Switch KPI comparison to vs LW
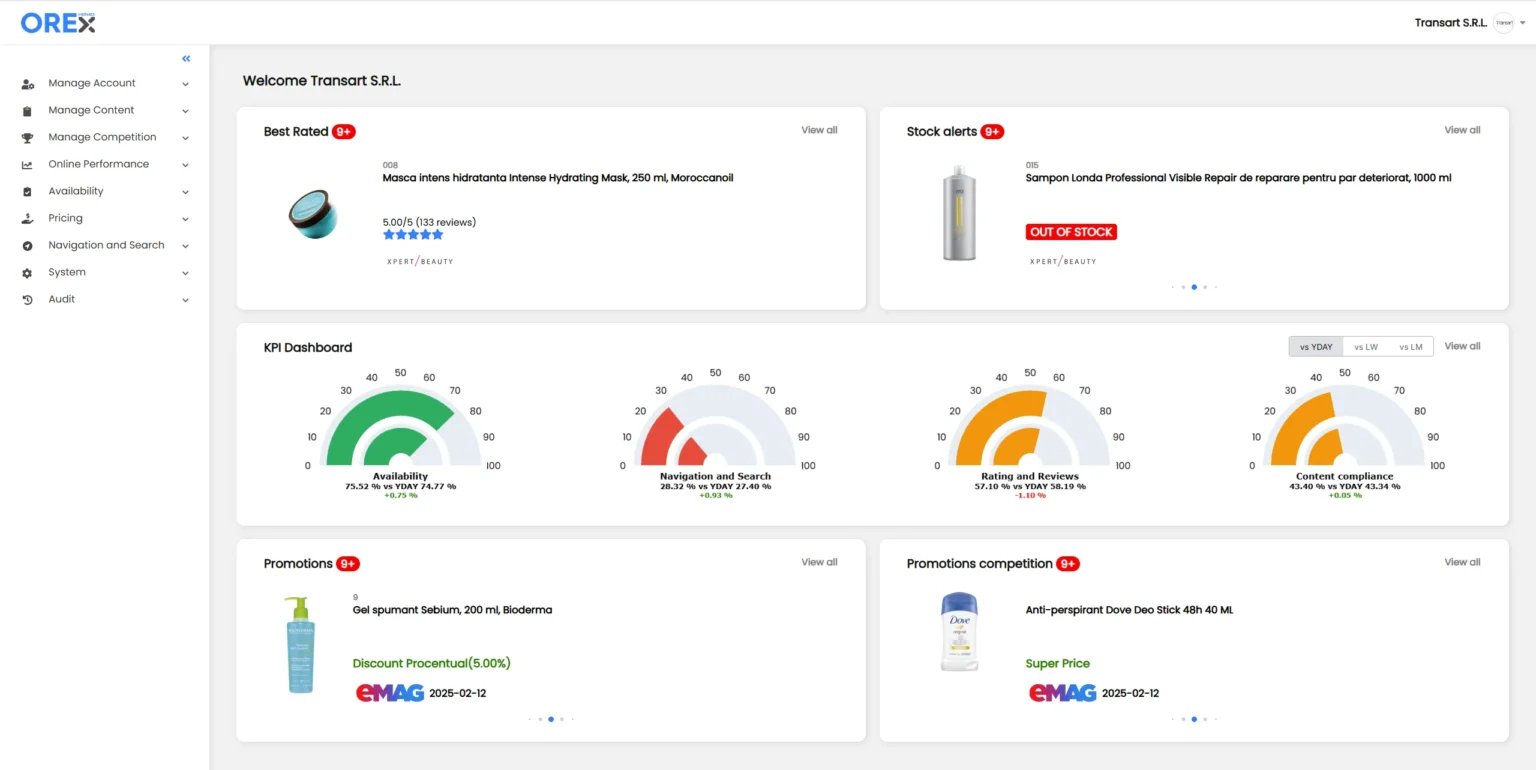This screenshot has width=1536, height=770. point(1365,346)
